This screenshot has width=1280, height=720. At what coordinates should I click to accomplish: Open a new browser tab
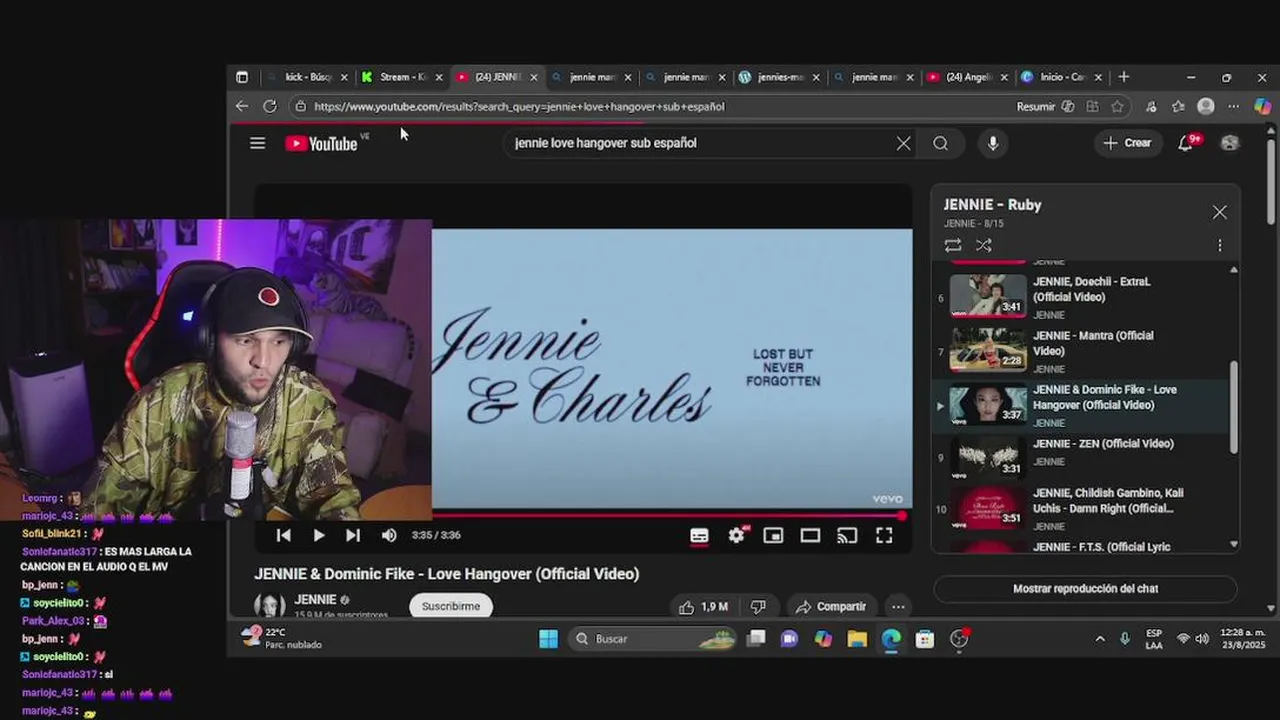point(1124,77)
